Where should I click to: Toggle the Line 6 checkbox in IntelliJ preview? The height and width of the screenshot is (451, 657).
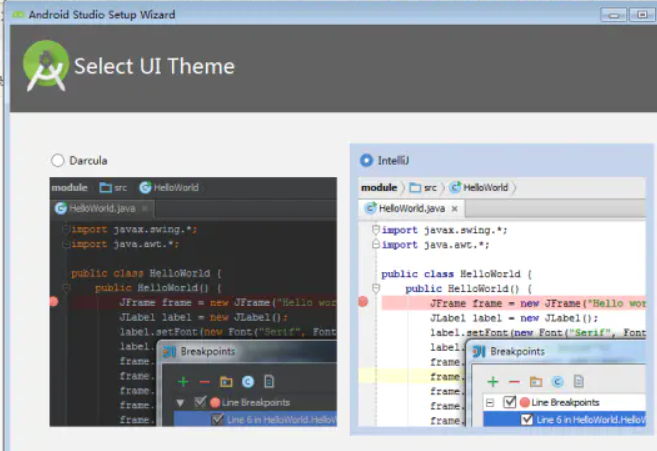coord(527,420)
